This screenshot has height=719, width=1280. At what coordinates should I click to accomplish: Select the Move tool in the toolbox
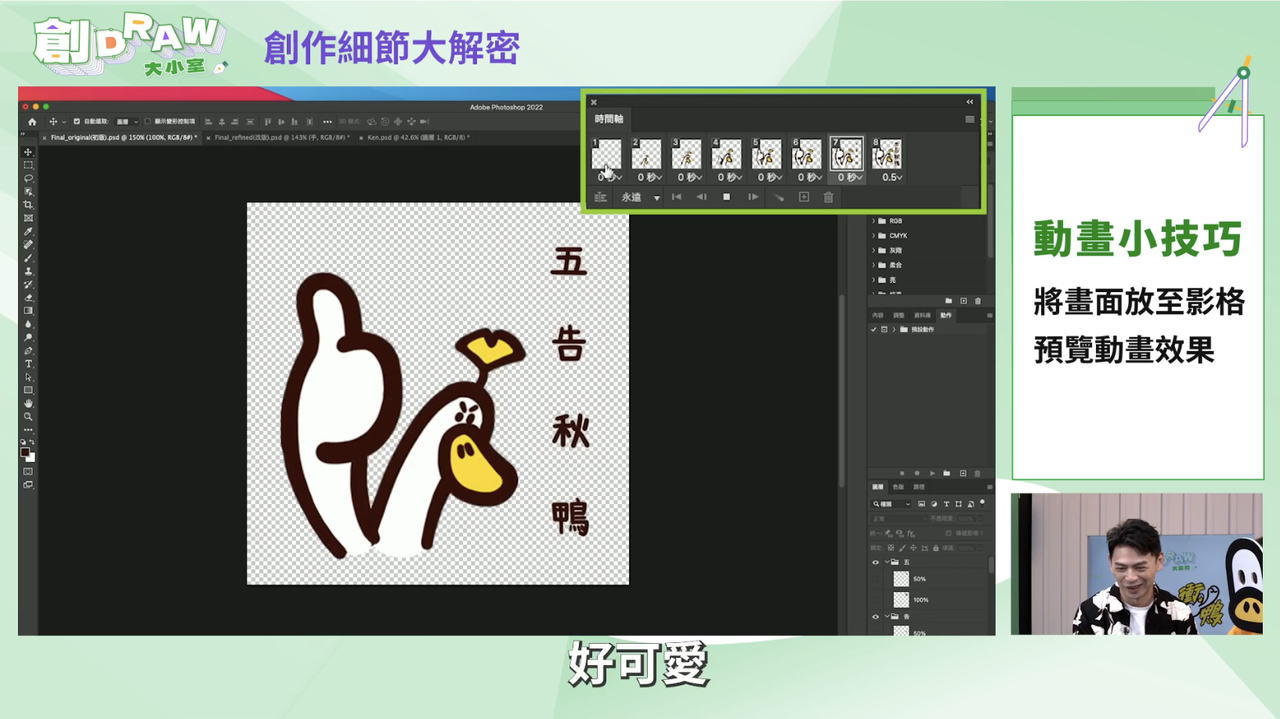coord(28,152)
